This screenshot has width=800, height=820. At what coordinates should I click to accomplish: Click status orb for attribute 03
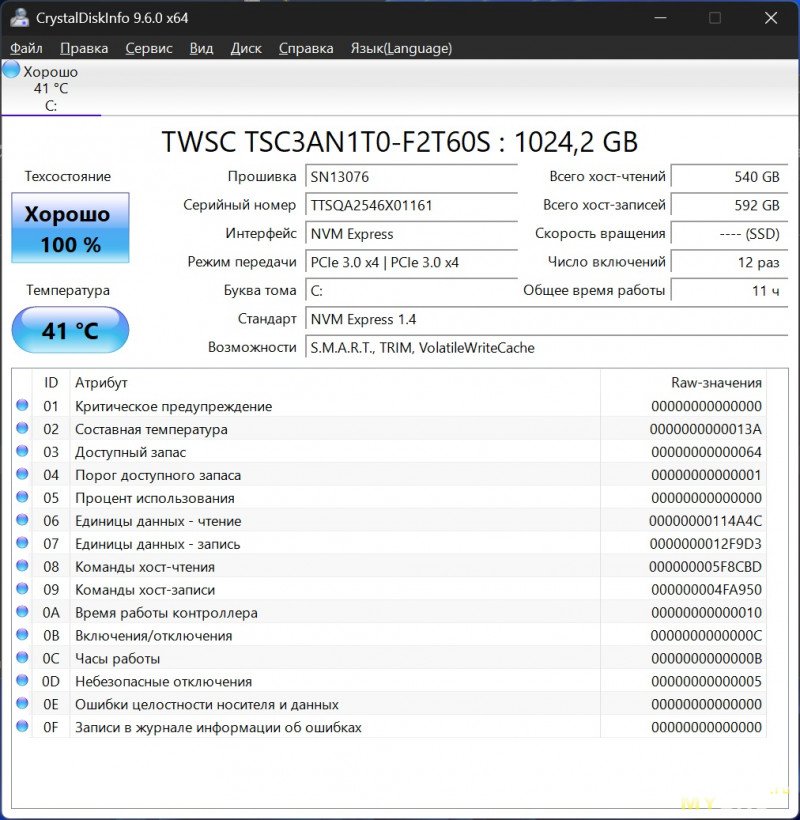pos(22,451)
